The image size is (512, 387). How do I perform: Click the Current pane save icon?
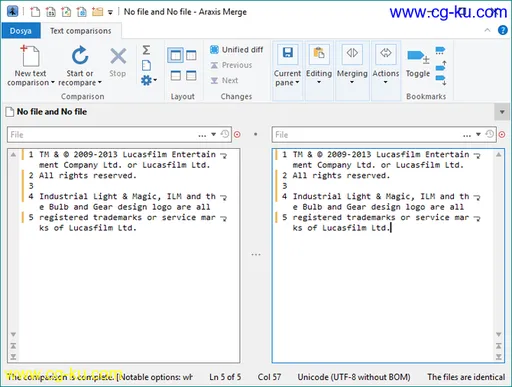(288, 53)
